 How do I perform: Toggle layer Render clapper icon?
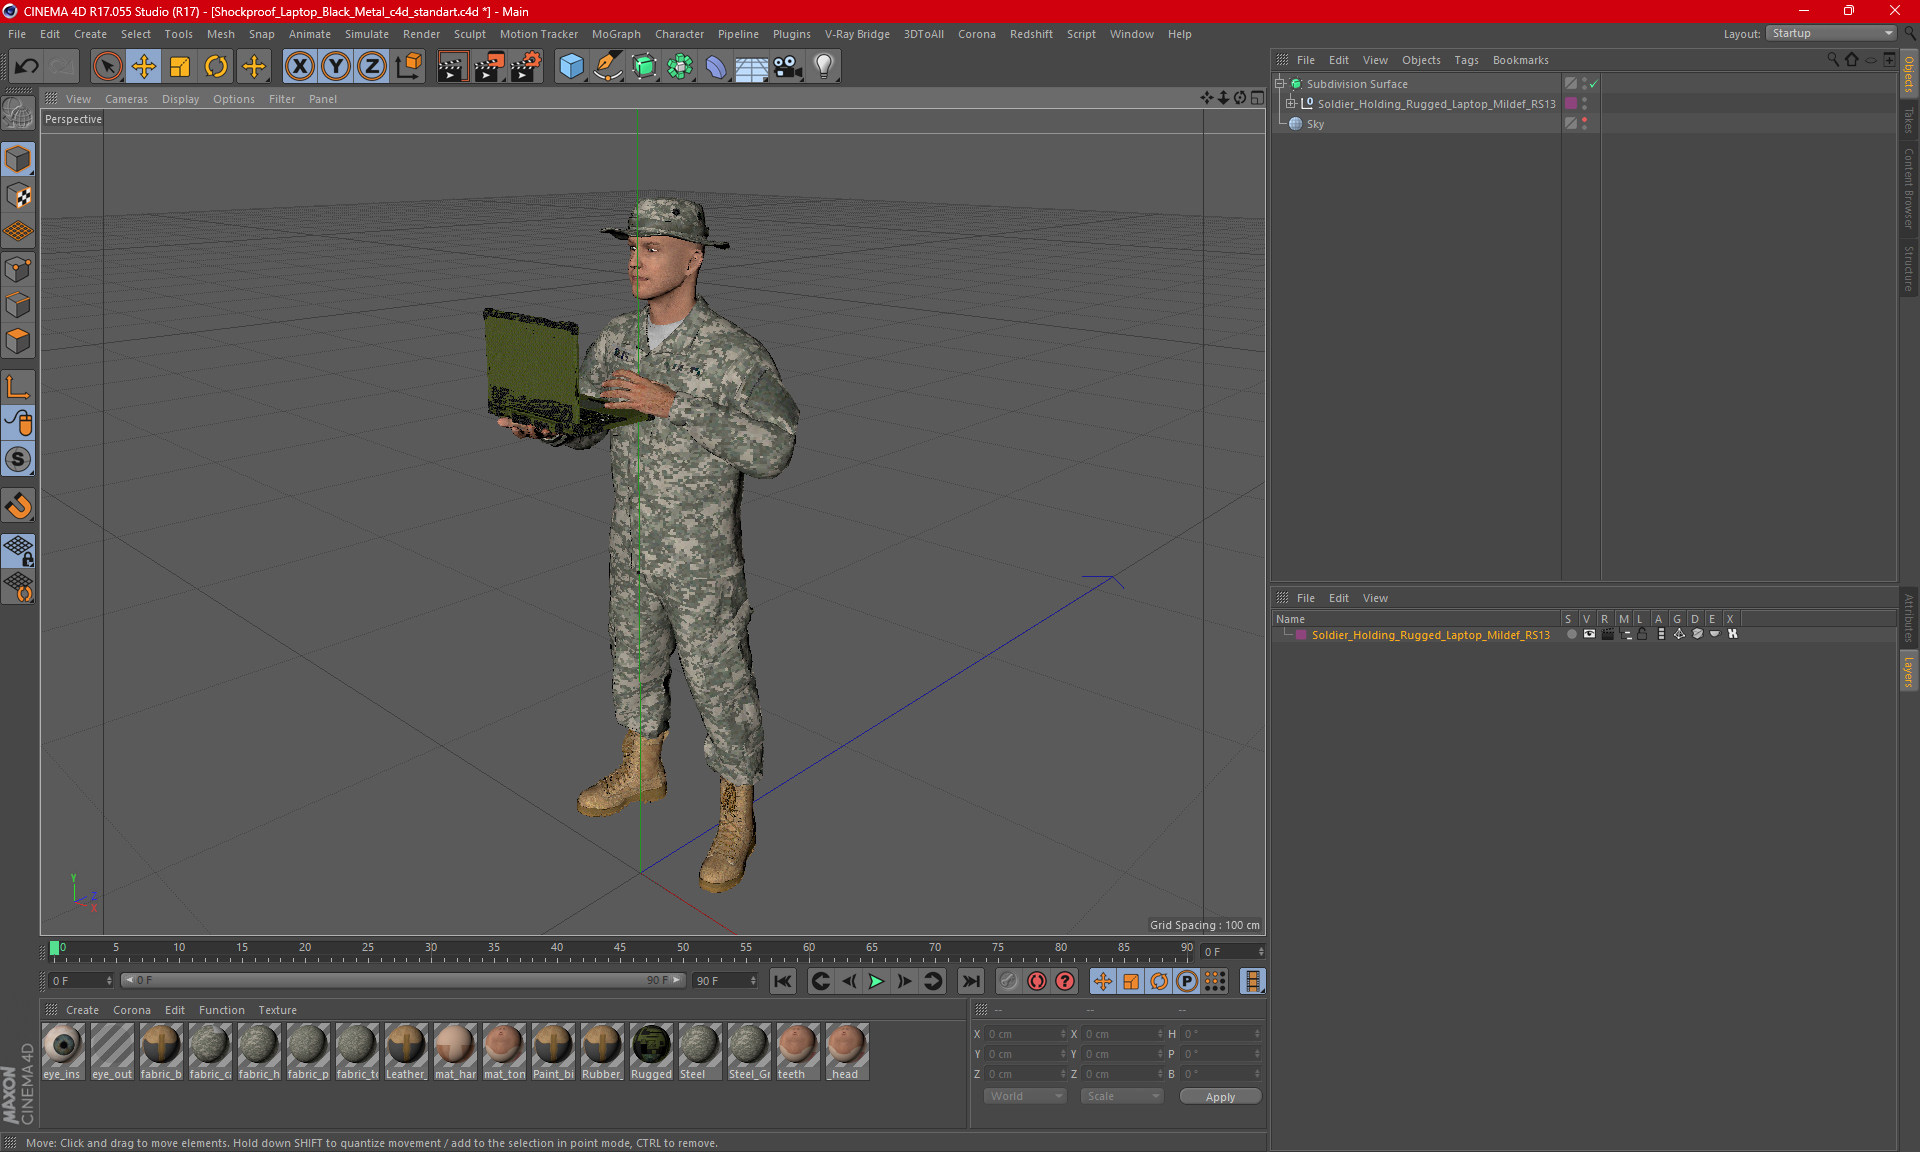tap(1607, 634)
